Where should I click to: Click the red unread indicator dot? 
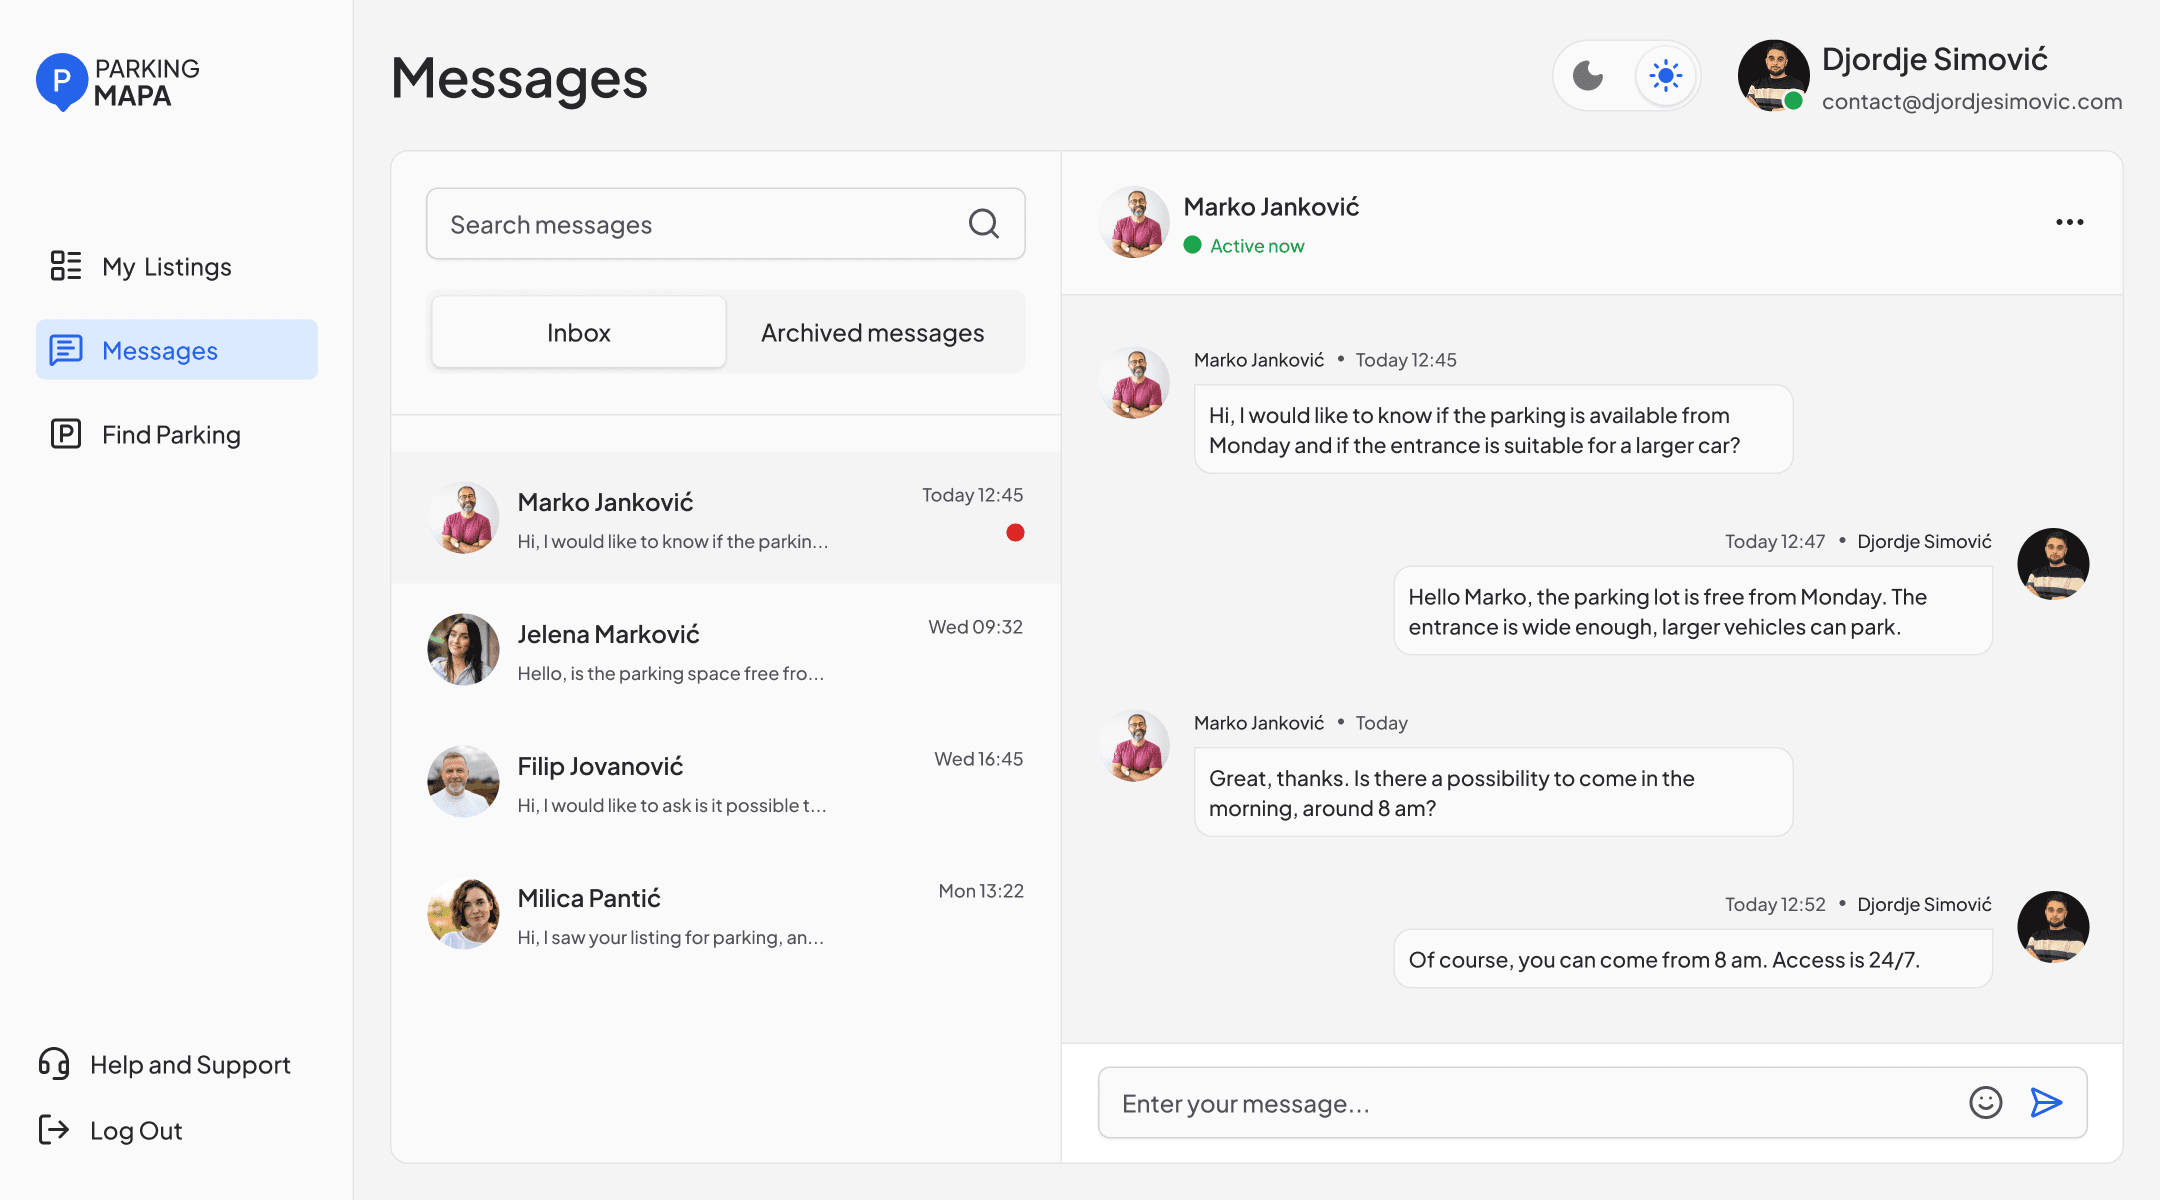[1015, 533]
